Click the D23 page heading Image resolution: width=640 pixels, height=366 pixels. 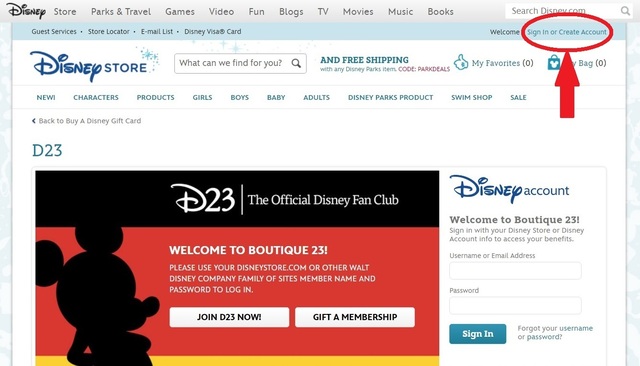click(x=47, y=151)
